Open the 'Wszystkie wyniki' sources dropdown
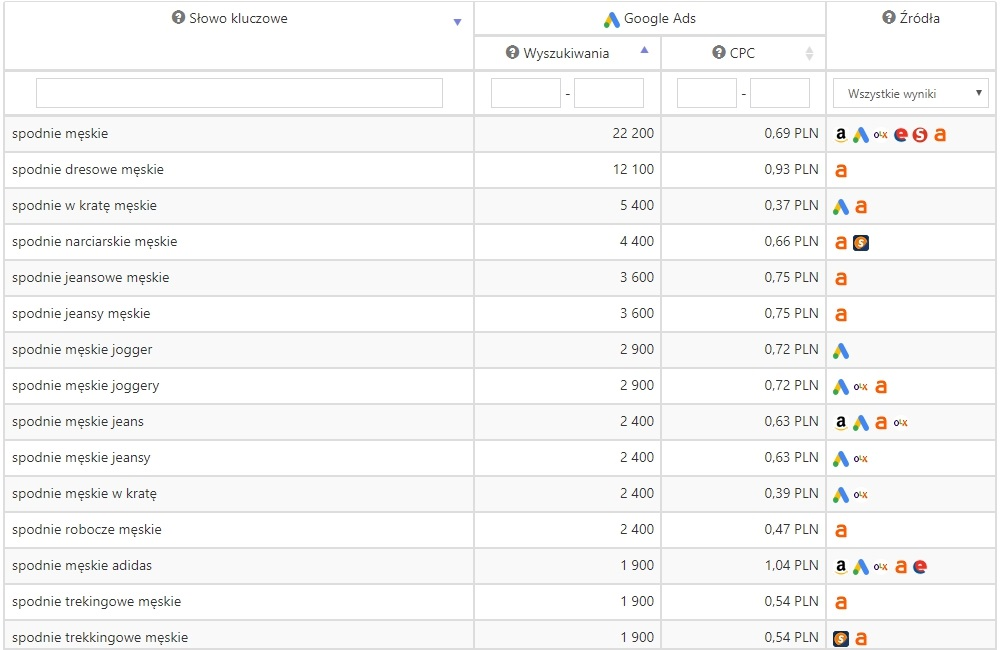 point(910,93)
